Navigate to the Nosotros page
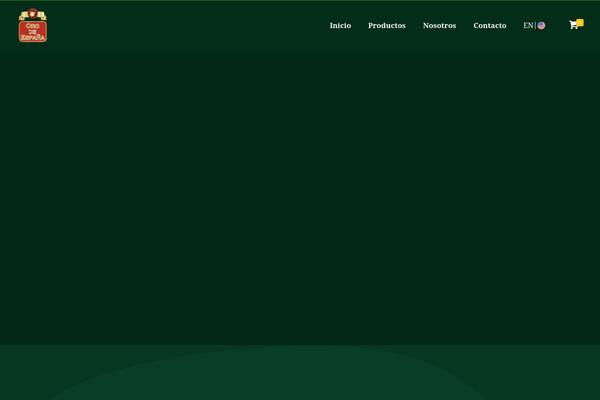Viewport: 600px width, 400px height. pyautogui.click(x=439, y=26)
